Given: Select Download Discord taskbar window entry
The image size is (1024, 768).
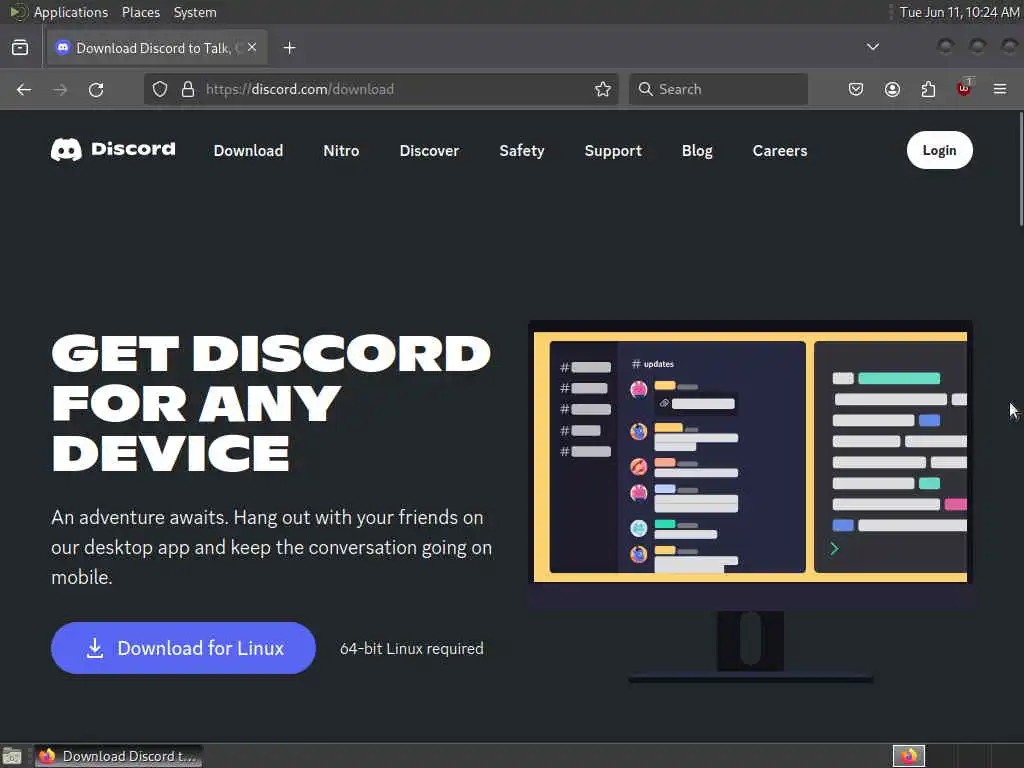Looking at the screenshot, I should 118,756.
